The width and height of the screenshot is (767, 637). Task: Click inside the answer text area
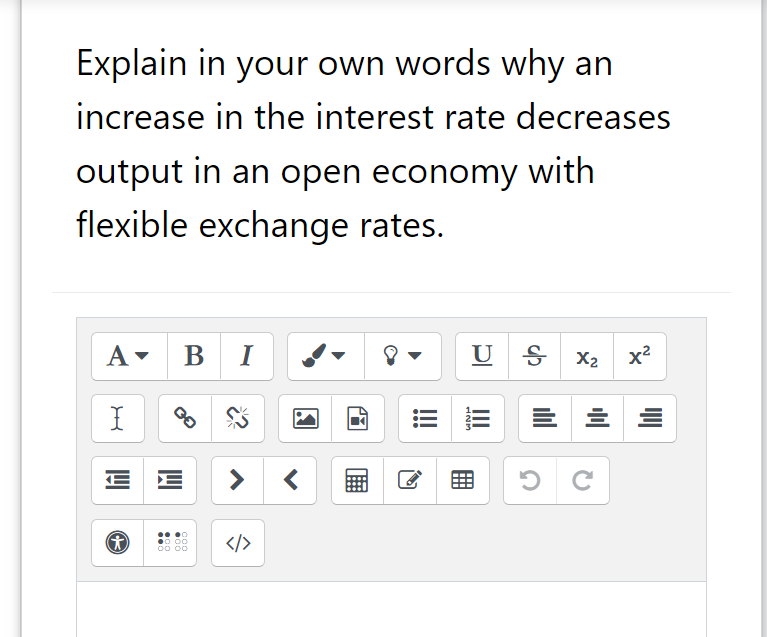[x=391, y=609]
